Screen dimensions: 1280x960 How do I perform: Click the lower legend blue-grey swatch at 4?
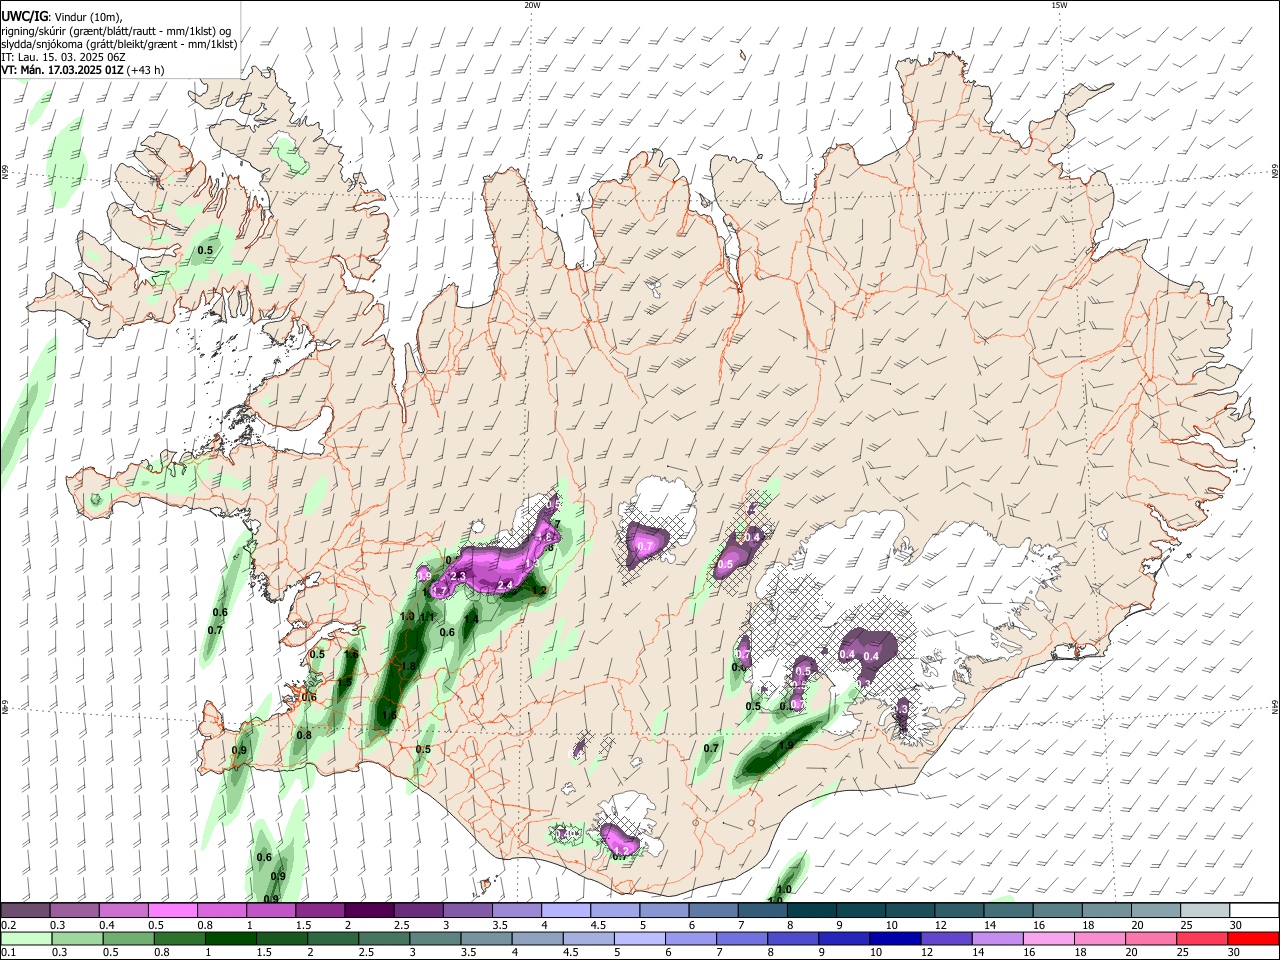(538, 938)
